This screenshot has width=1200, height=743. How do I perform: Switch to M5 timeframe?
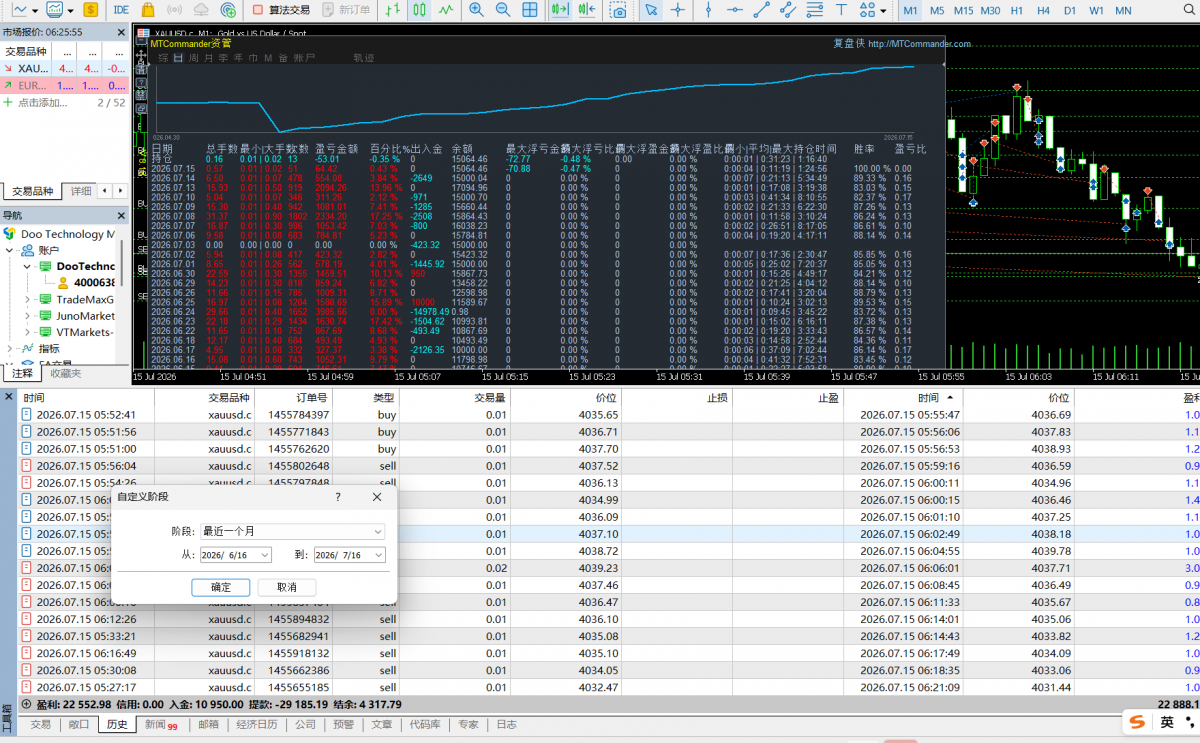tap(937, 10)
